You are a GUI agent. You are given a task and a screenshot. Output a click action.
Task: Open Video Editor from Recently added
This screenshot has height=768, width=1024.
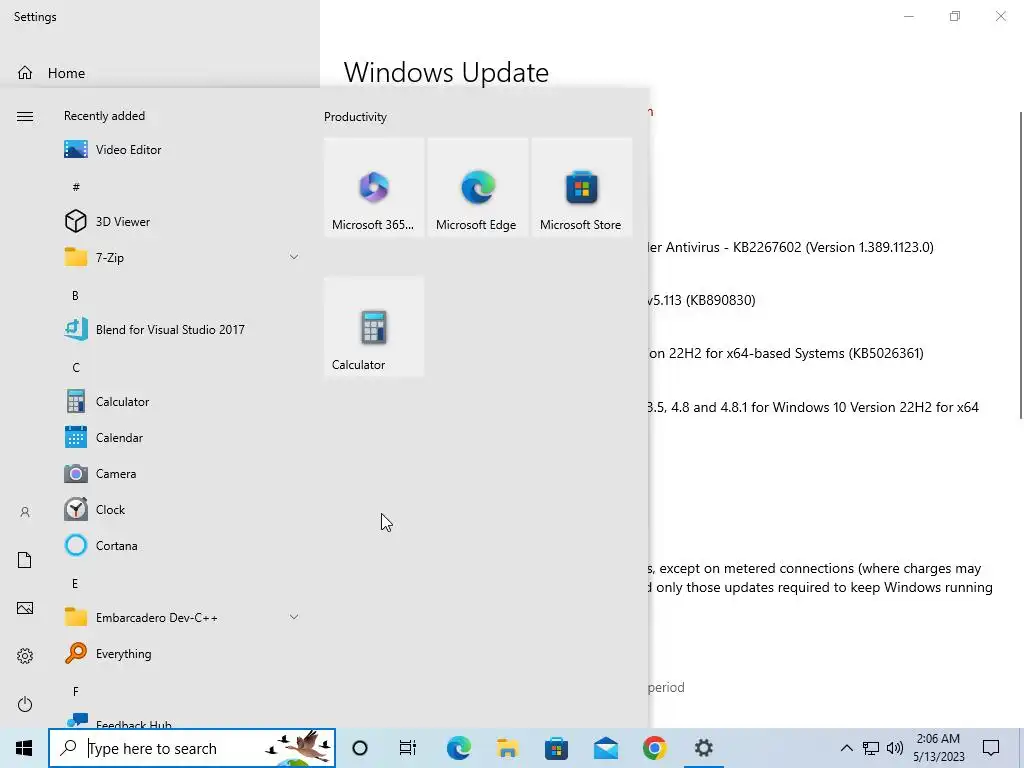coord(183,150)
